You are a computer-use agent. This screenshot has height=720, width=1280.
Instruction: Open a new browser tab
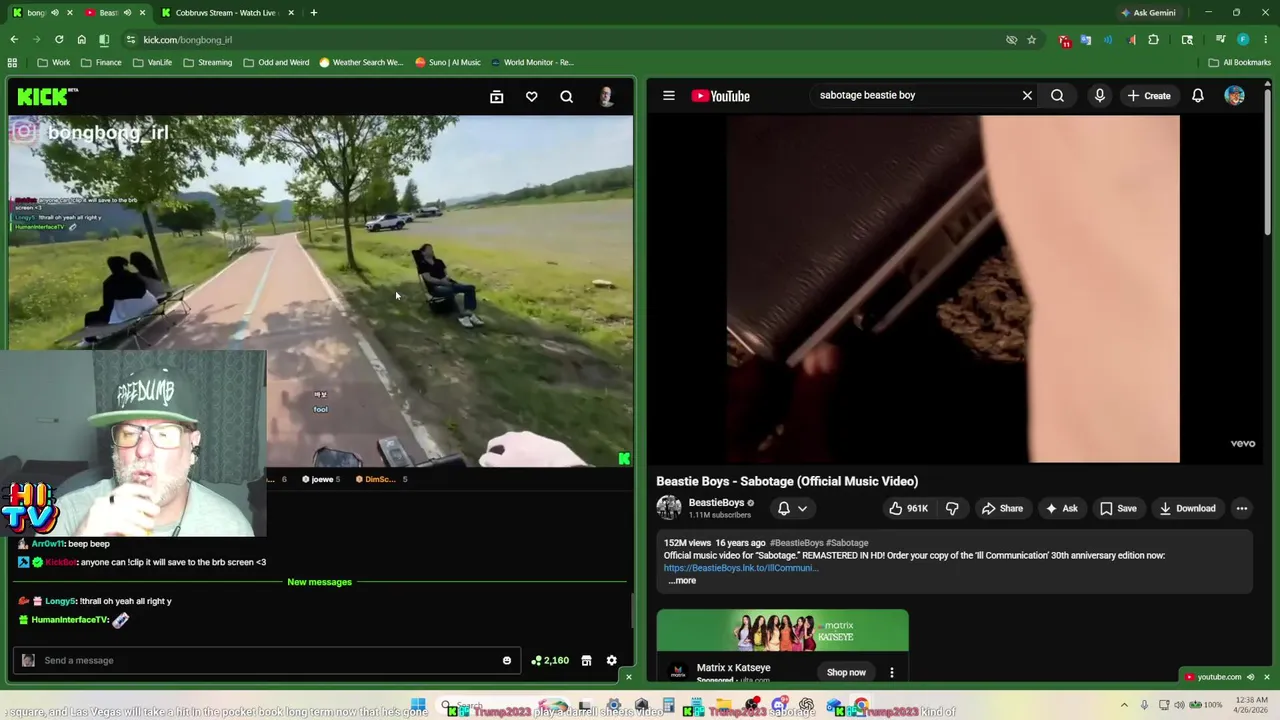314,13
